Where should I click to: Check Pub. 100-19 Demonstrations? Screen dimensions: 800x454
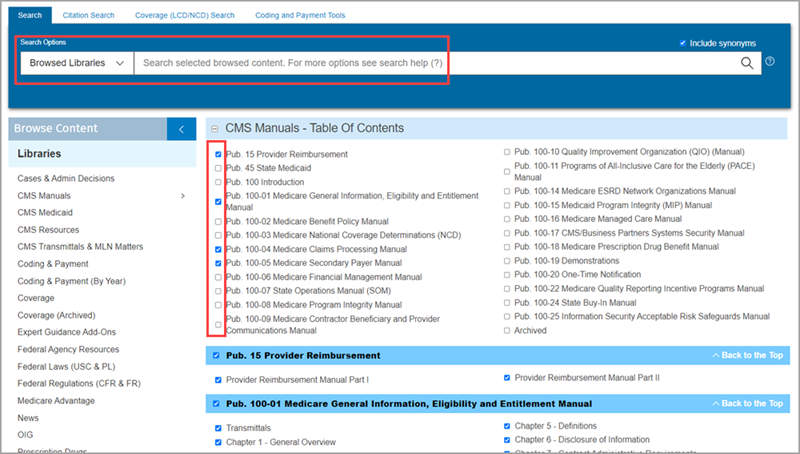coord(507,261)
